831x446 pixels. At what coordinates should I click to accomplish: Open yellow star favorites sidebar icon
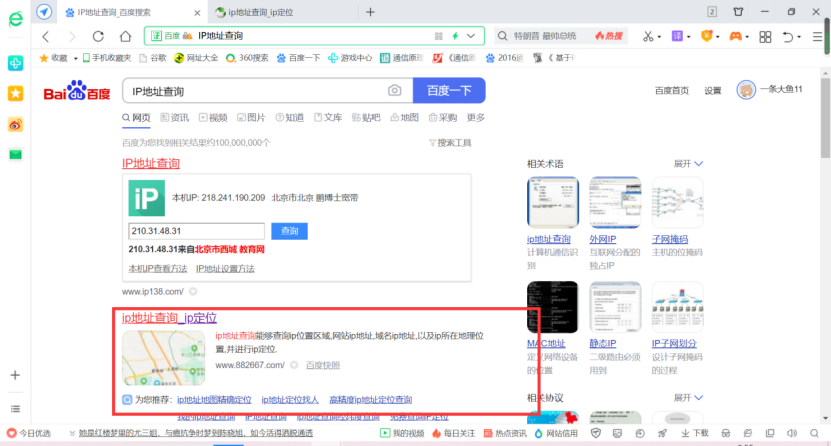(15, 94)
